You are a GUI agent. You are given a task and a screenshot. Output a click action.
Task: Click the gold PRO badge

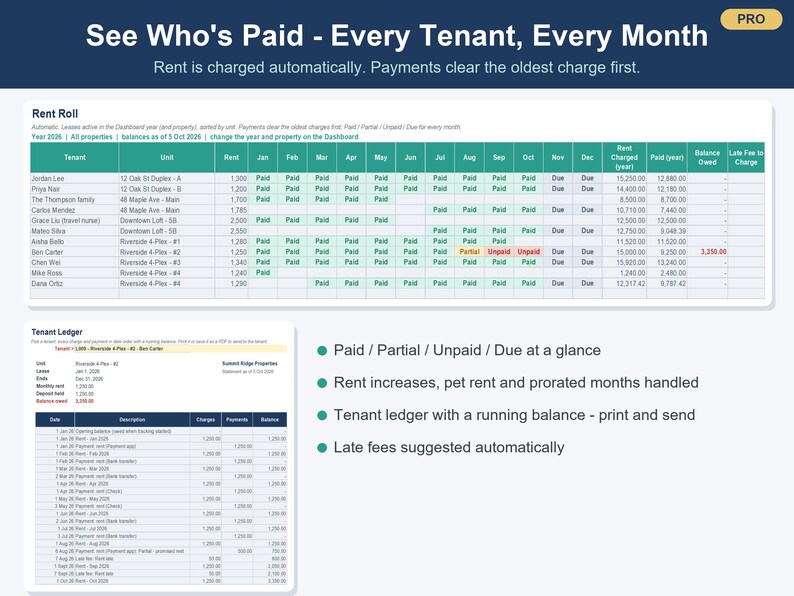pos(750,19)
